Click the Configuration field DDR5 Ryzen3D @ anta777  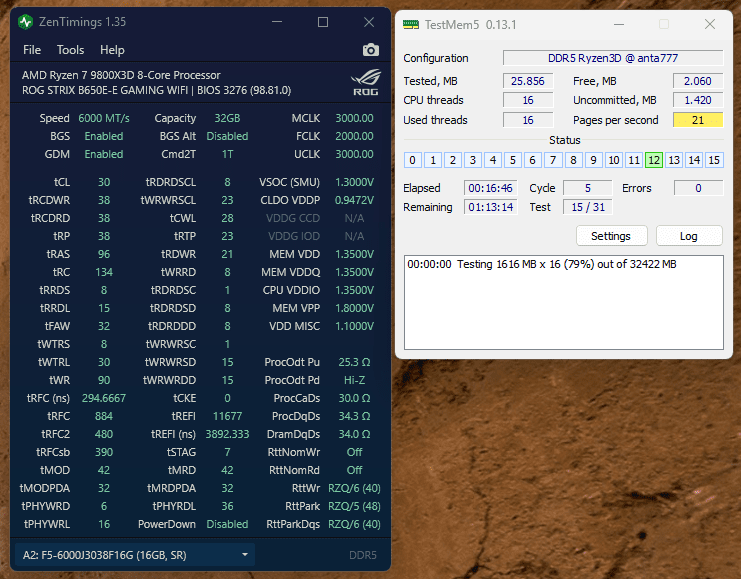coord(613,58)
